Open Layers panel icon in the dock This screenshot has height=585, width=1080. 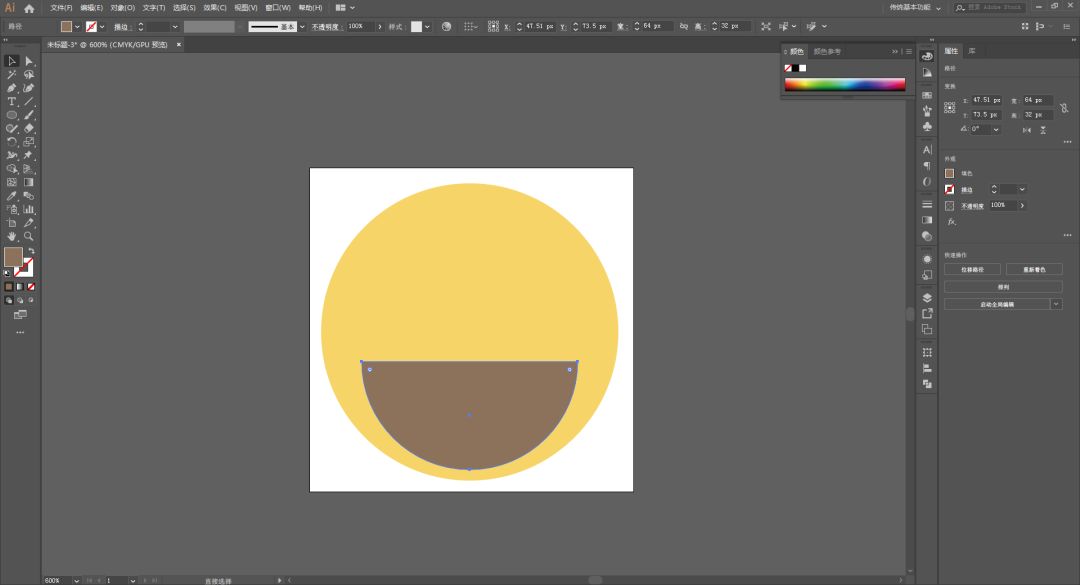[x=927, y=297]
